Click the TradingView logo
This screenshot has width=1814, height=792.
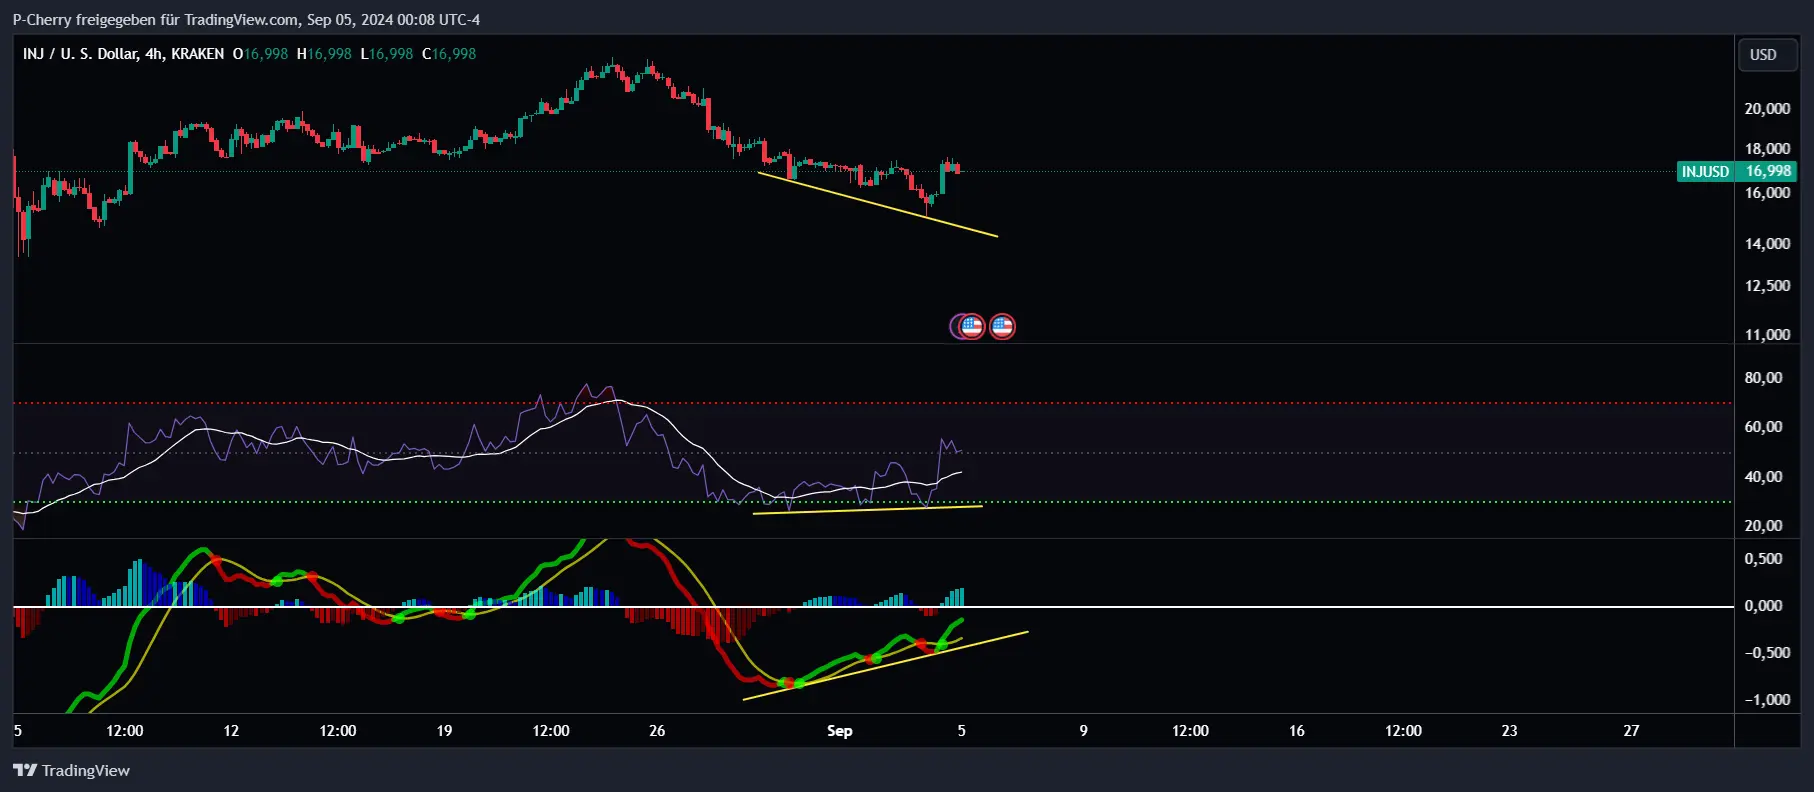(71, 770)
